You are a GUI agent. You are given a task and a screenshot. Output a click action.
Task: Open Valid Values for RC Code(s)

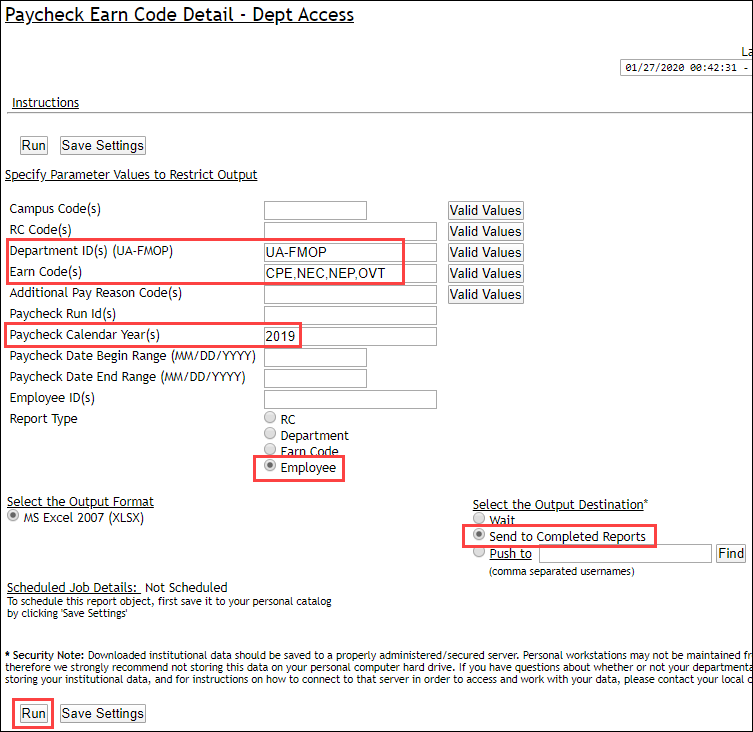tap(486, 232)
